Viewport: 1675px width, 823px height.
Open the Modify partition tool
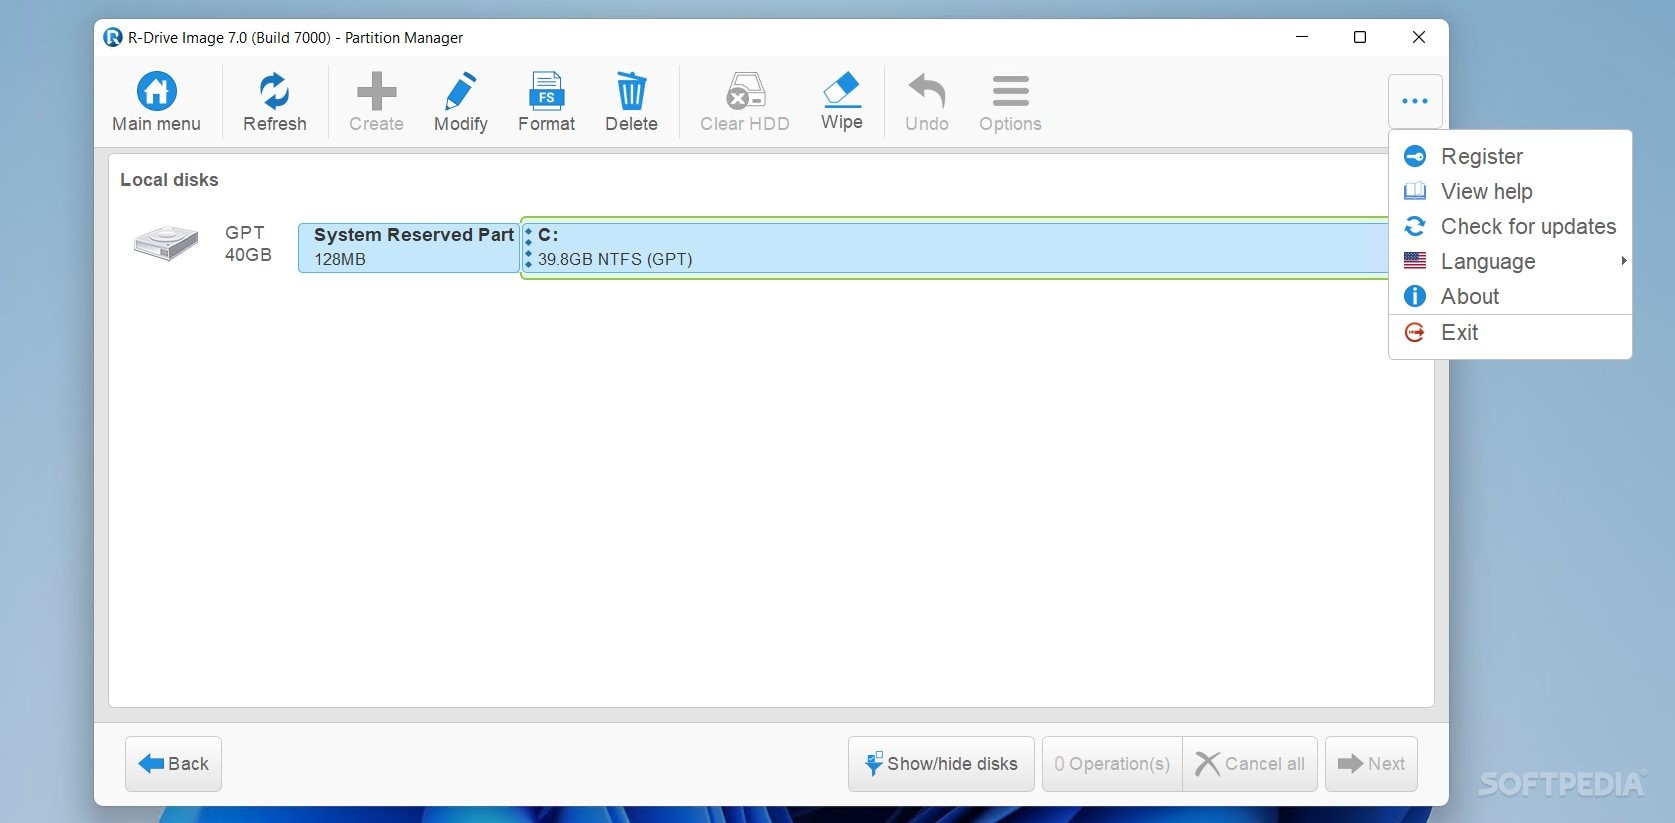coord(460,102)
